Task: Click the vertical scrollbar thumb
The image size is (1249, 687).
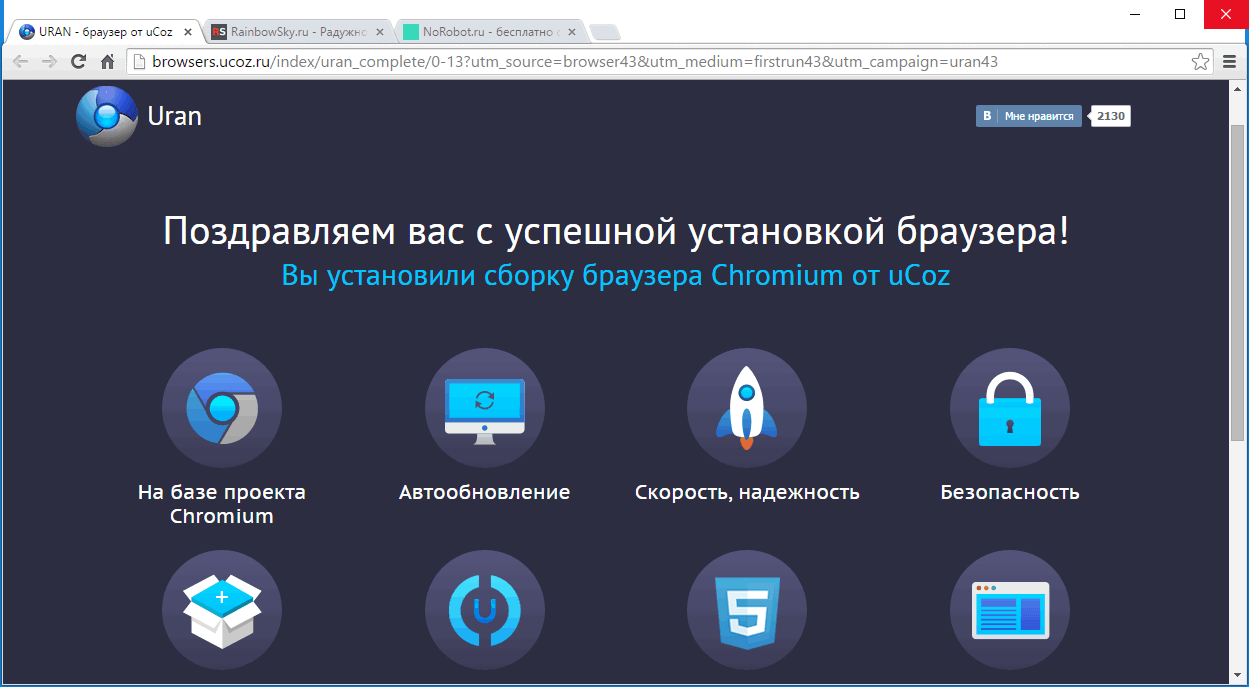Action: [1238, 285]
